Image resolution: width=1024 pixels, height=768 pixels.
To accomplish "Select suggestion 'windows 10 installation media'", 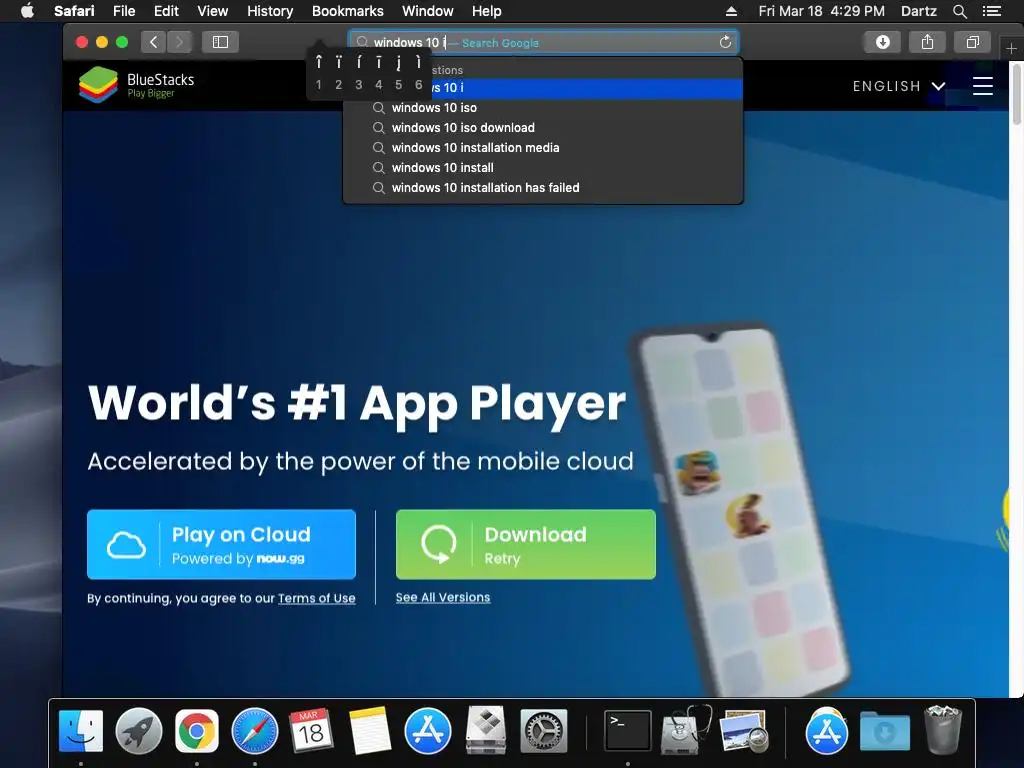I will [x=543, y=148].
